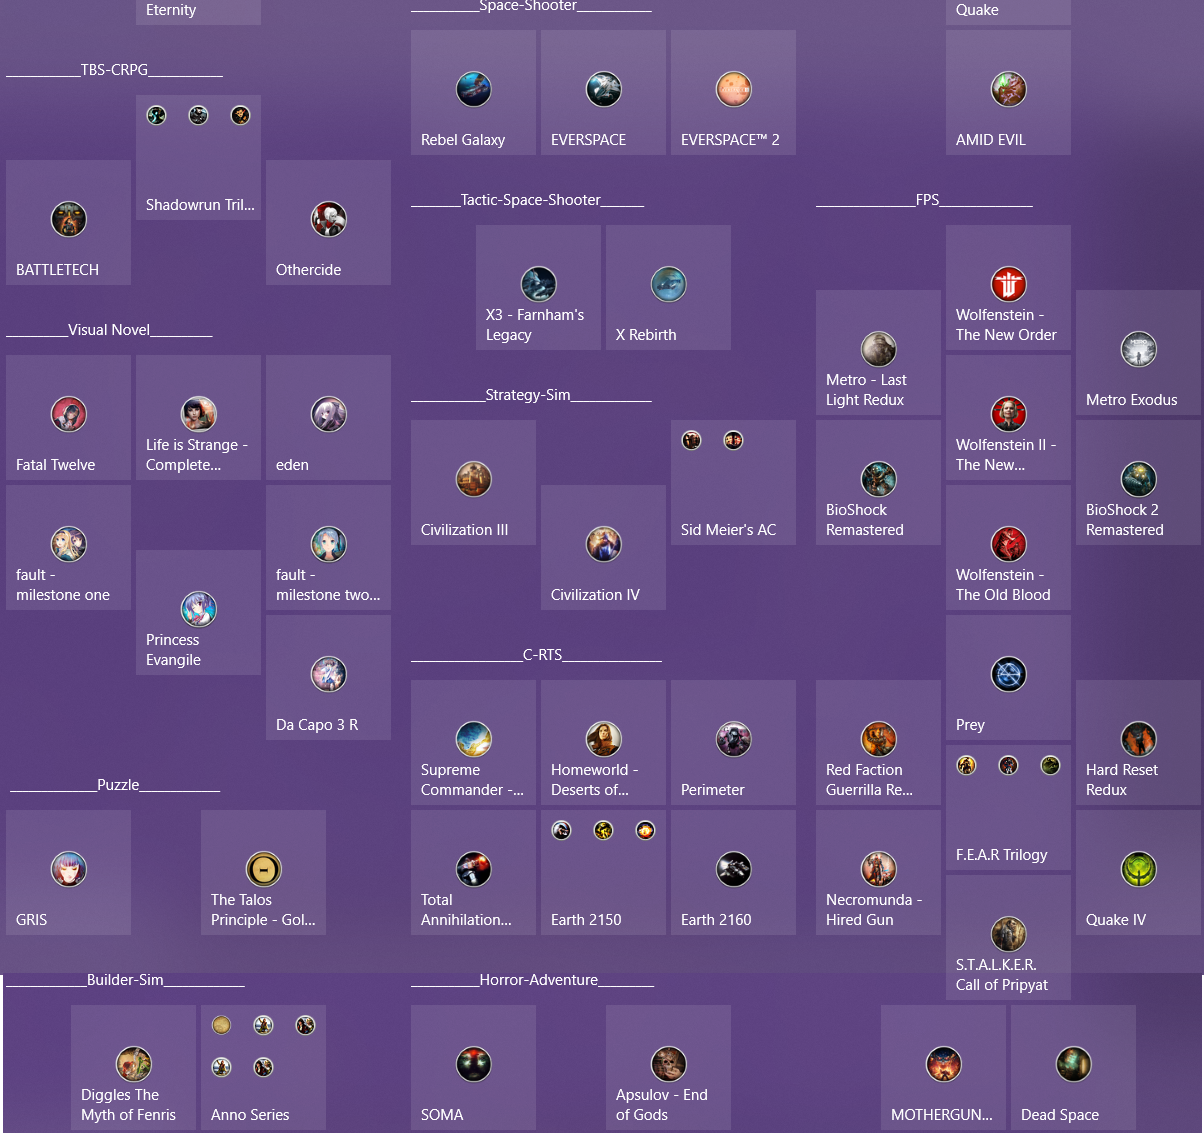Launch the Quake IV tile

1138,872
